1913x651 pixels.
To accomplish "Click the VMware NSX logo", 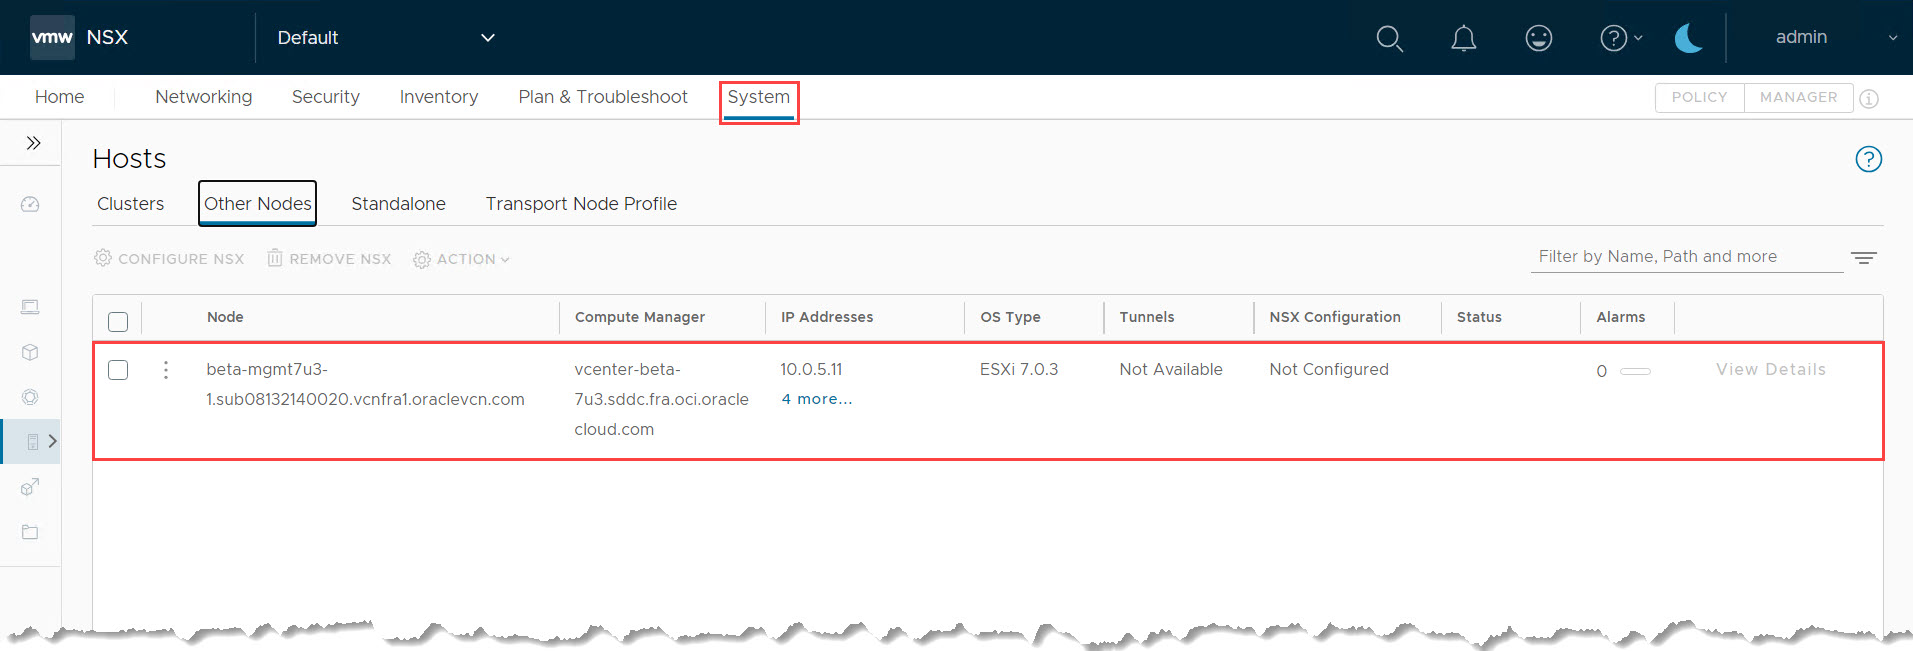I will pyautogui.click(x=52, y=37).
